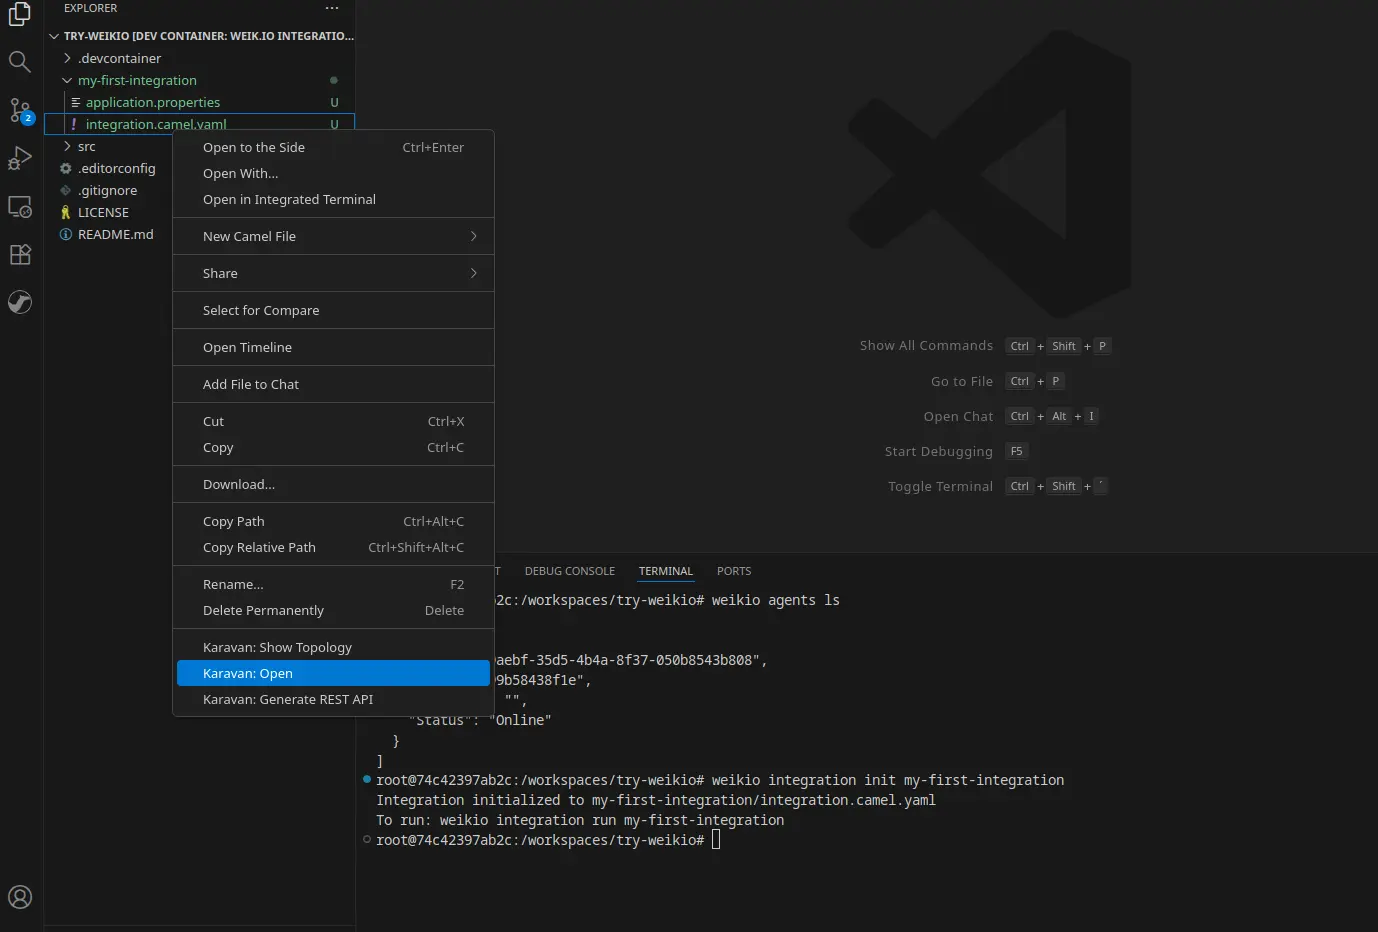Open Run and Debug view

pyautogui.click(x=20, y=158)
